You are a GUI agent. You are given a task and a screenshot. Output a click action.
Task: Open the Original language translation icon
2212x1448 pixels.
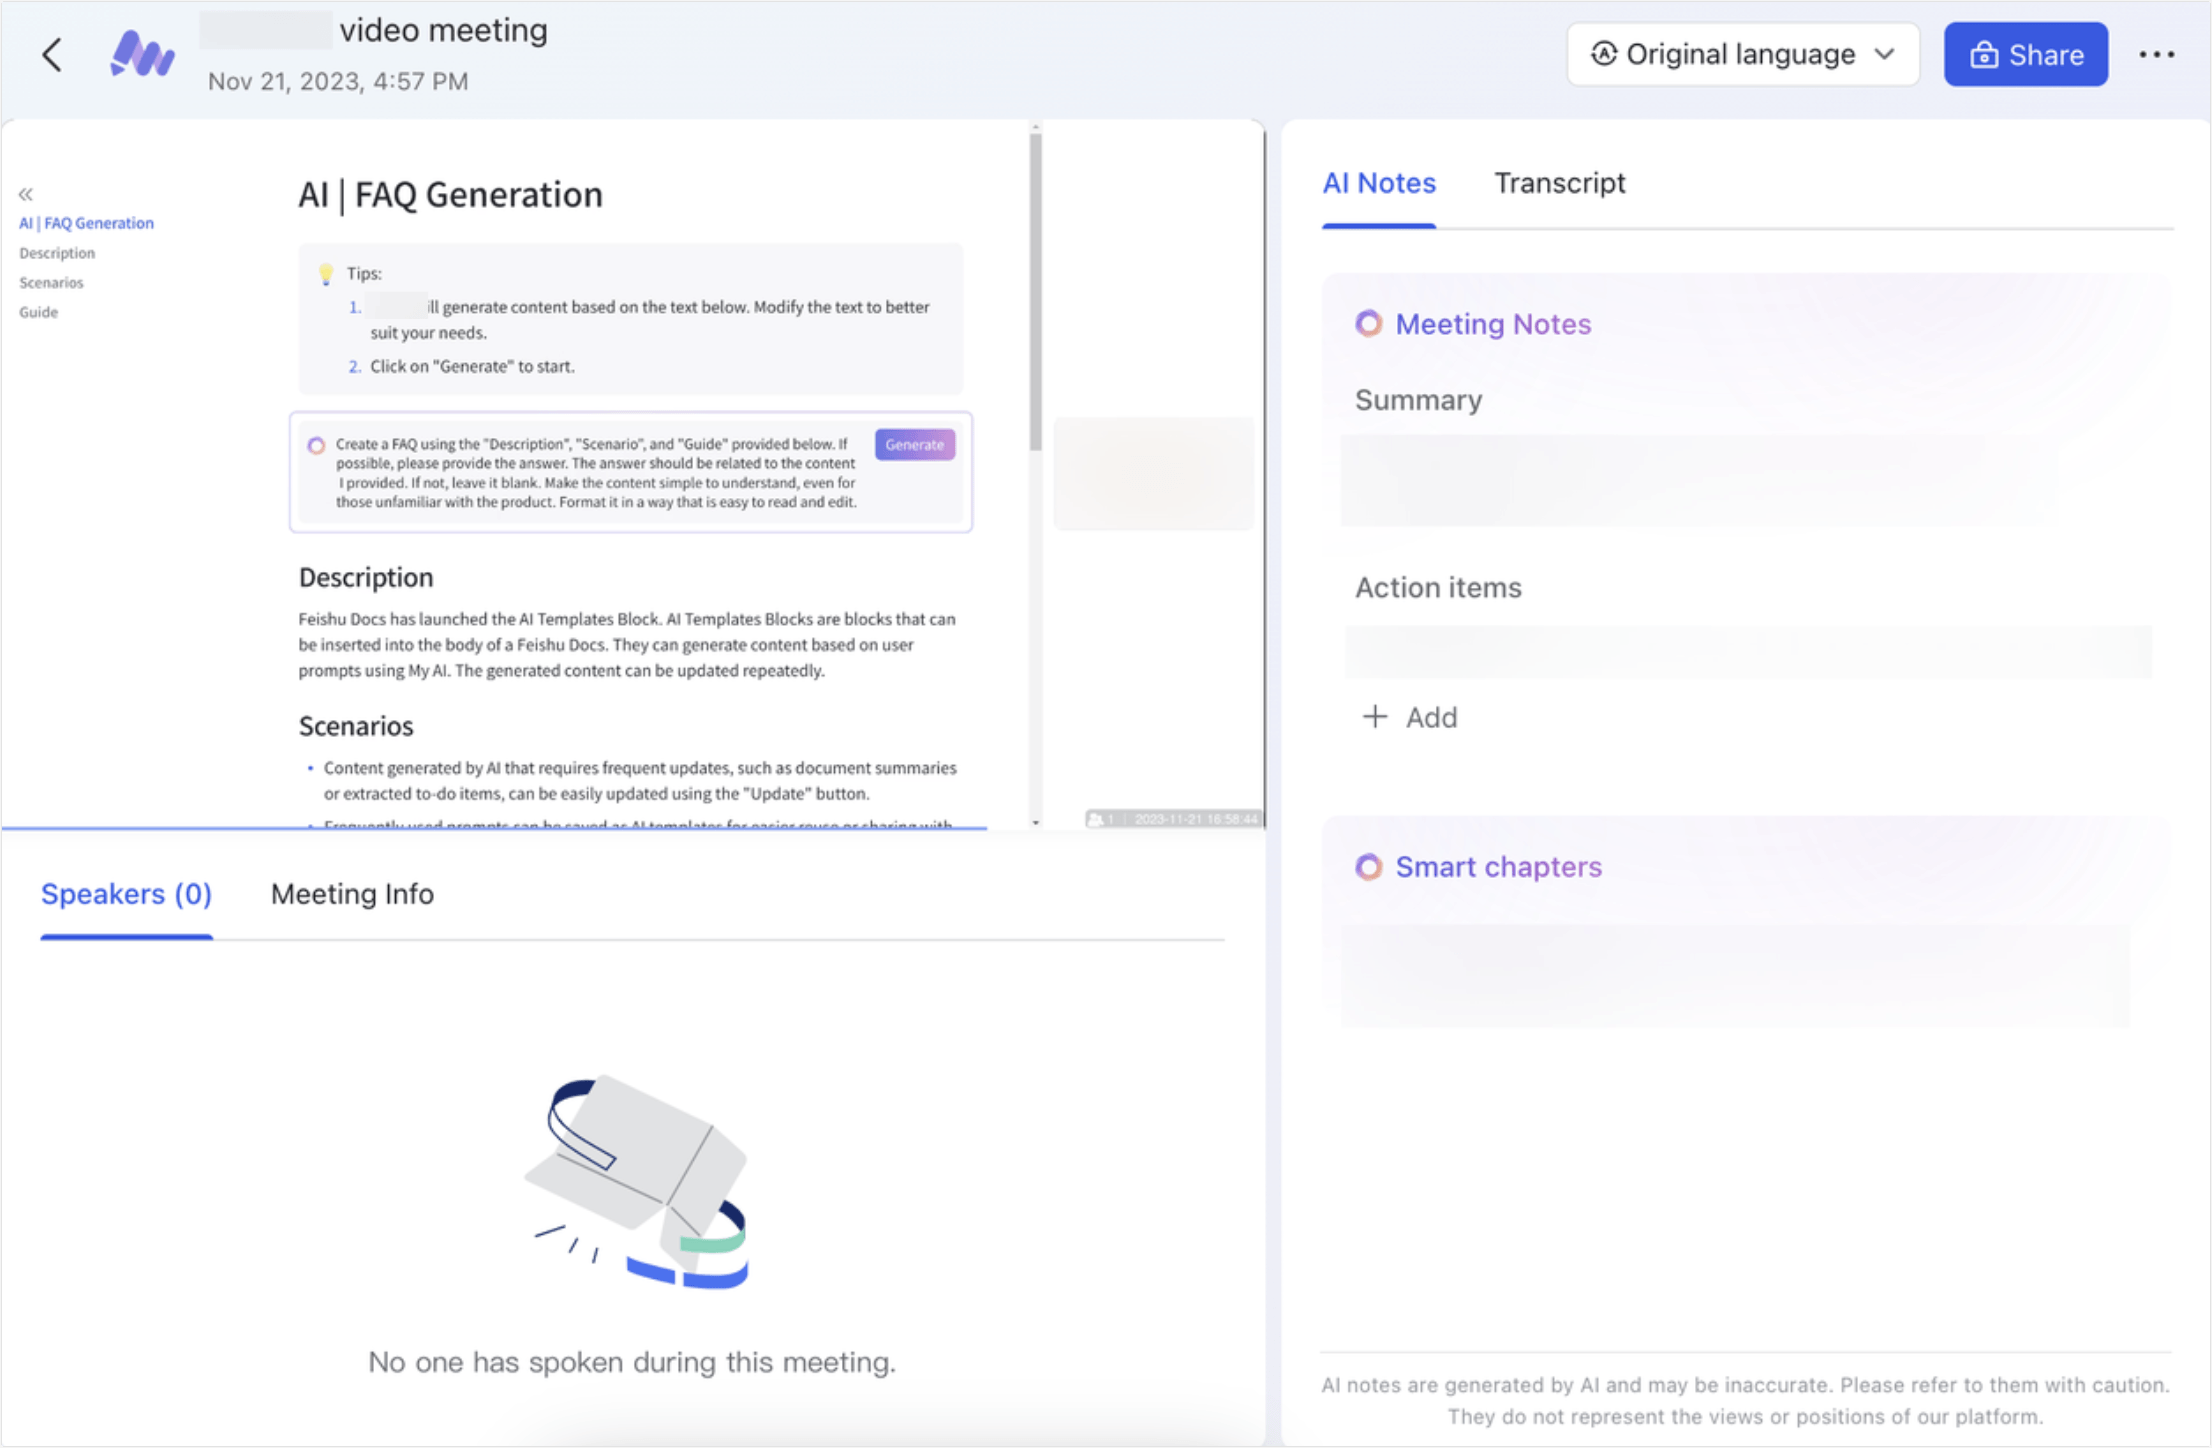pyautogui.click(x=1605, y=54)
